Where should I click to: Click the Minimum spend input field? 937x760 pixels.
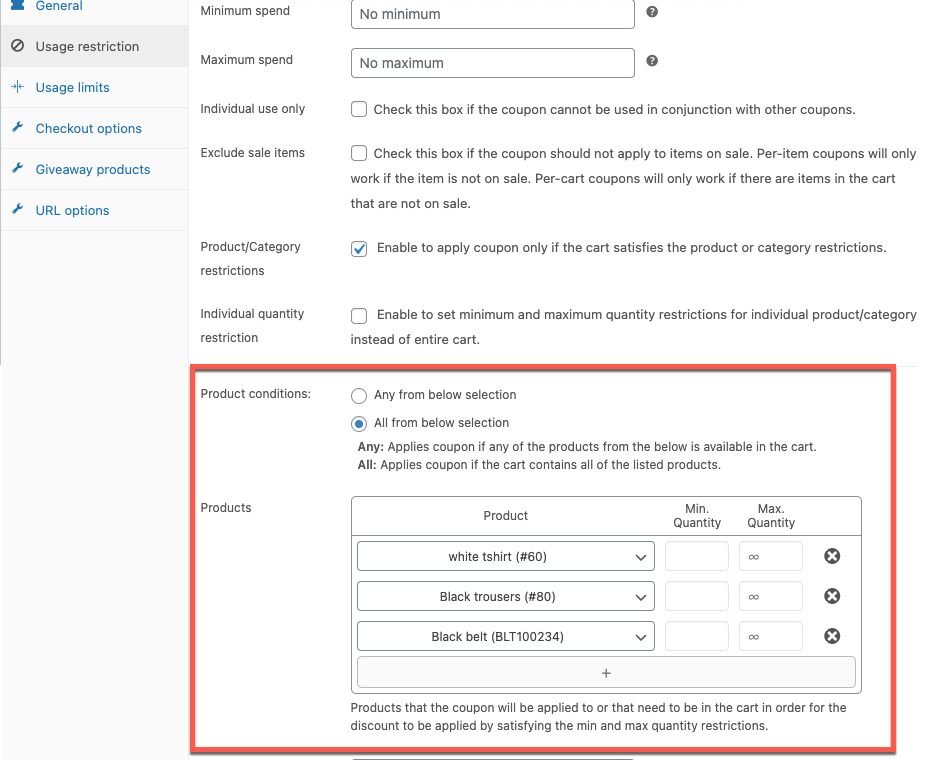tap(493, 14)
